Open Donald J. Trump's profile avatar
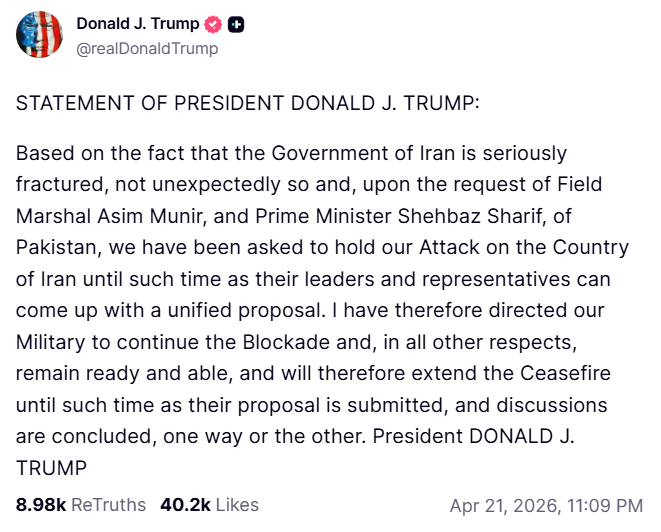Image resolution: width=661 pixels, height=532 pixels. 40,36
